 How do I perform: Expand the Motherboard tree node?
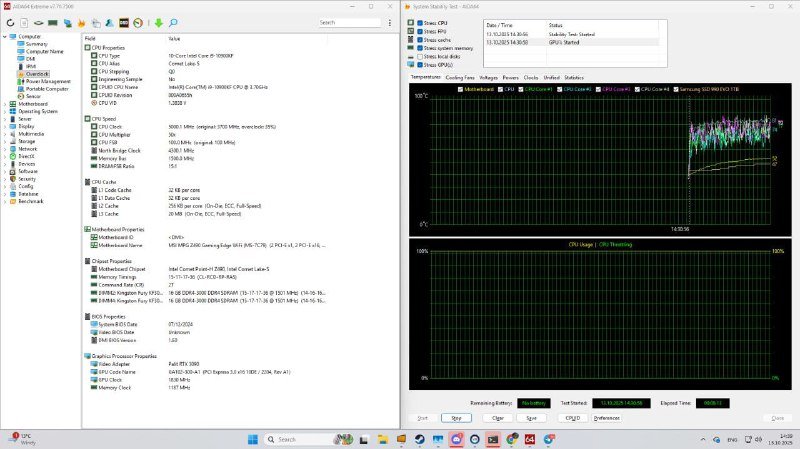[5, 104]
